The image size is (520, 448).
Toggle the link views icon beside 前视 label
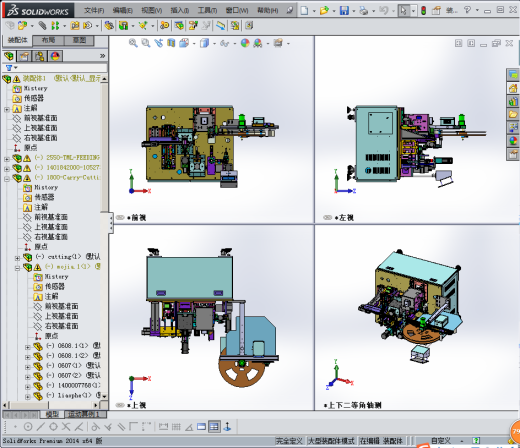coord(120,218)
